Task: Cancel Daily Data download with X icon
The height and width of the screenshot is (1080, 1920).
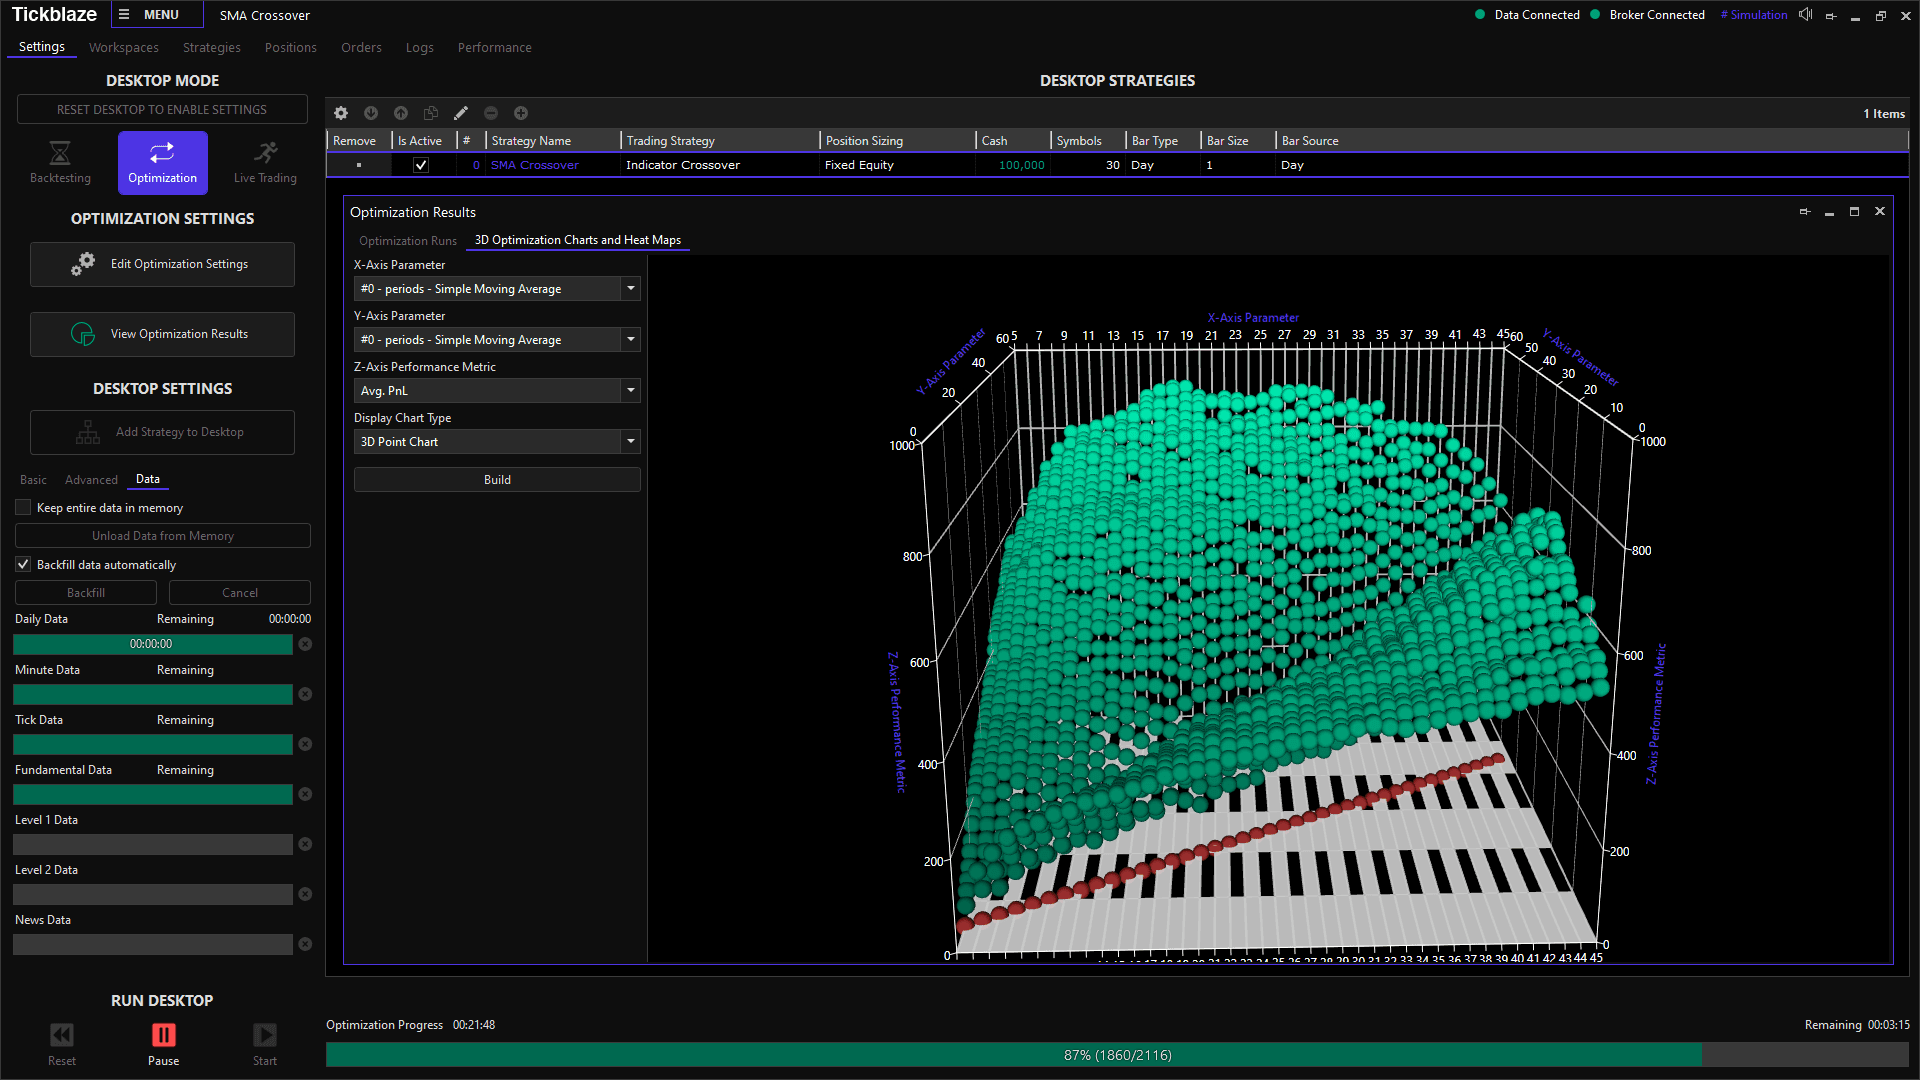Action: point(305,644)
